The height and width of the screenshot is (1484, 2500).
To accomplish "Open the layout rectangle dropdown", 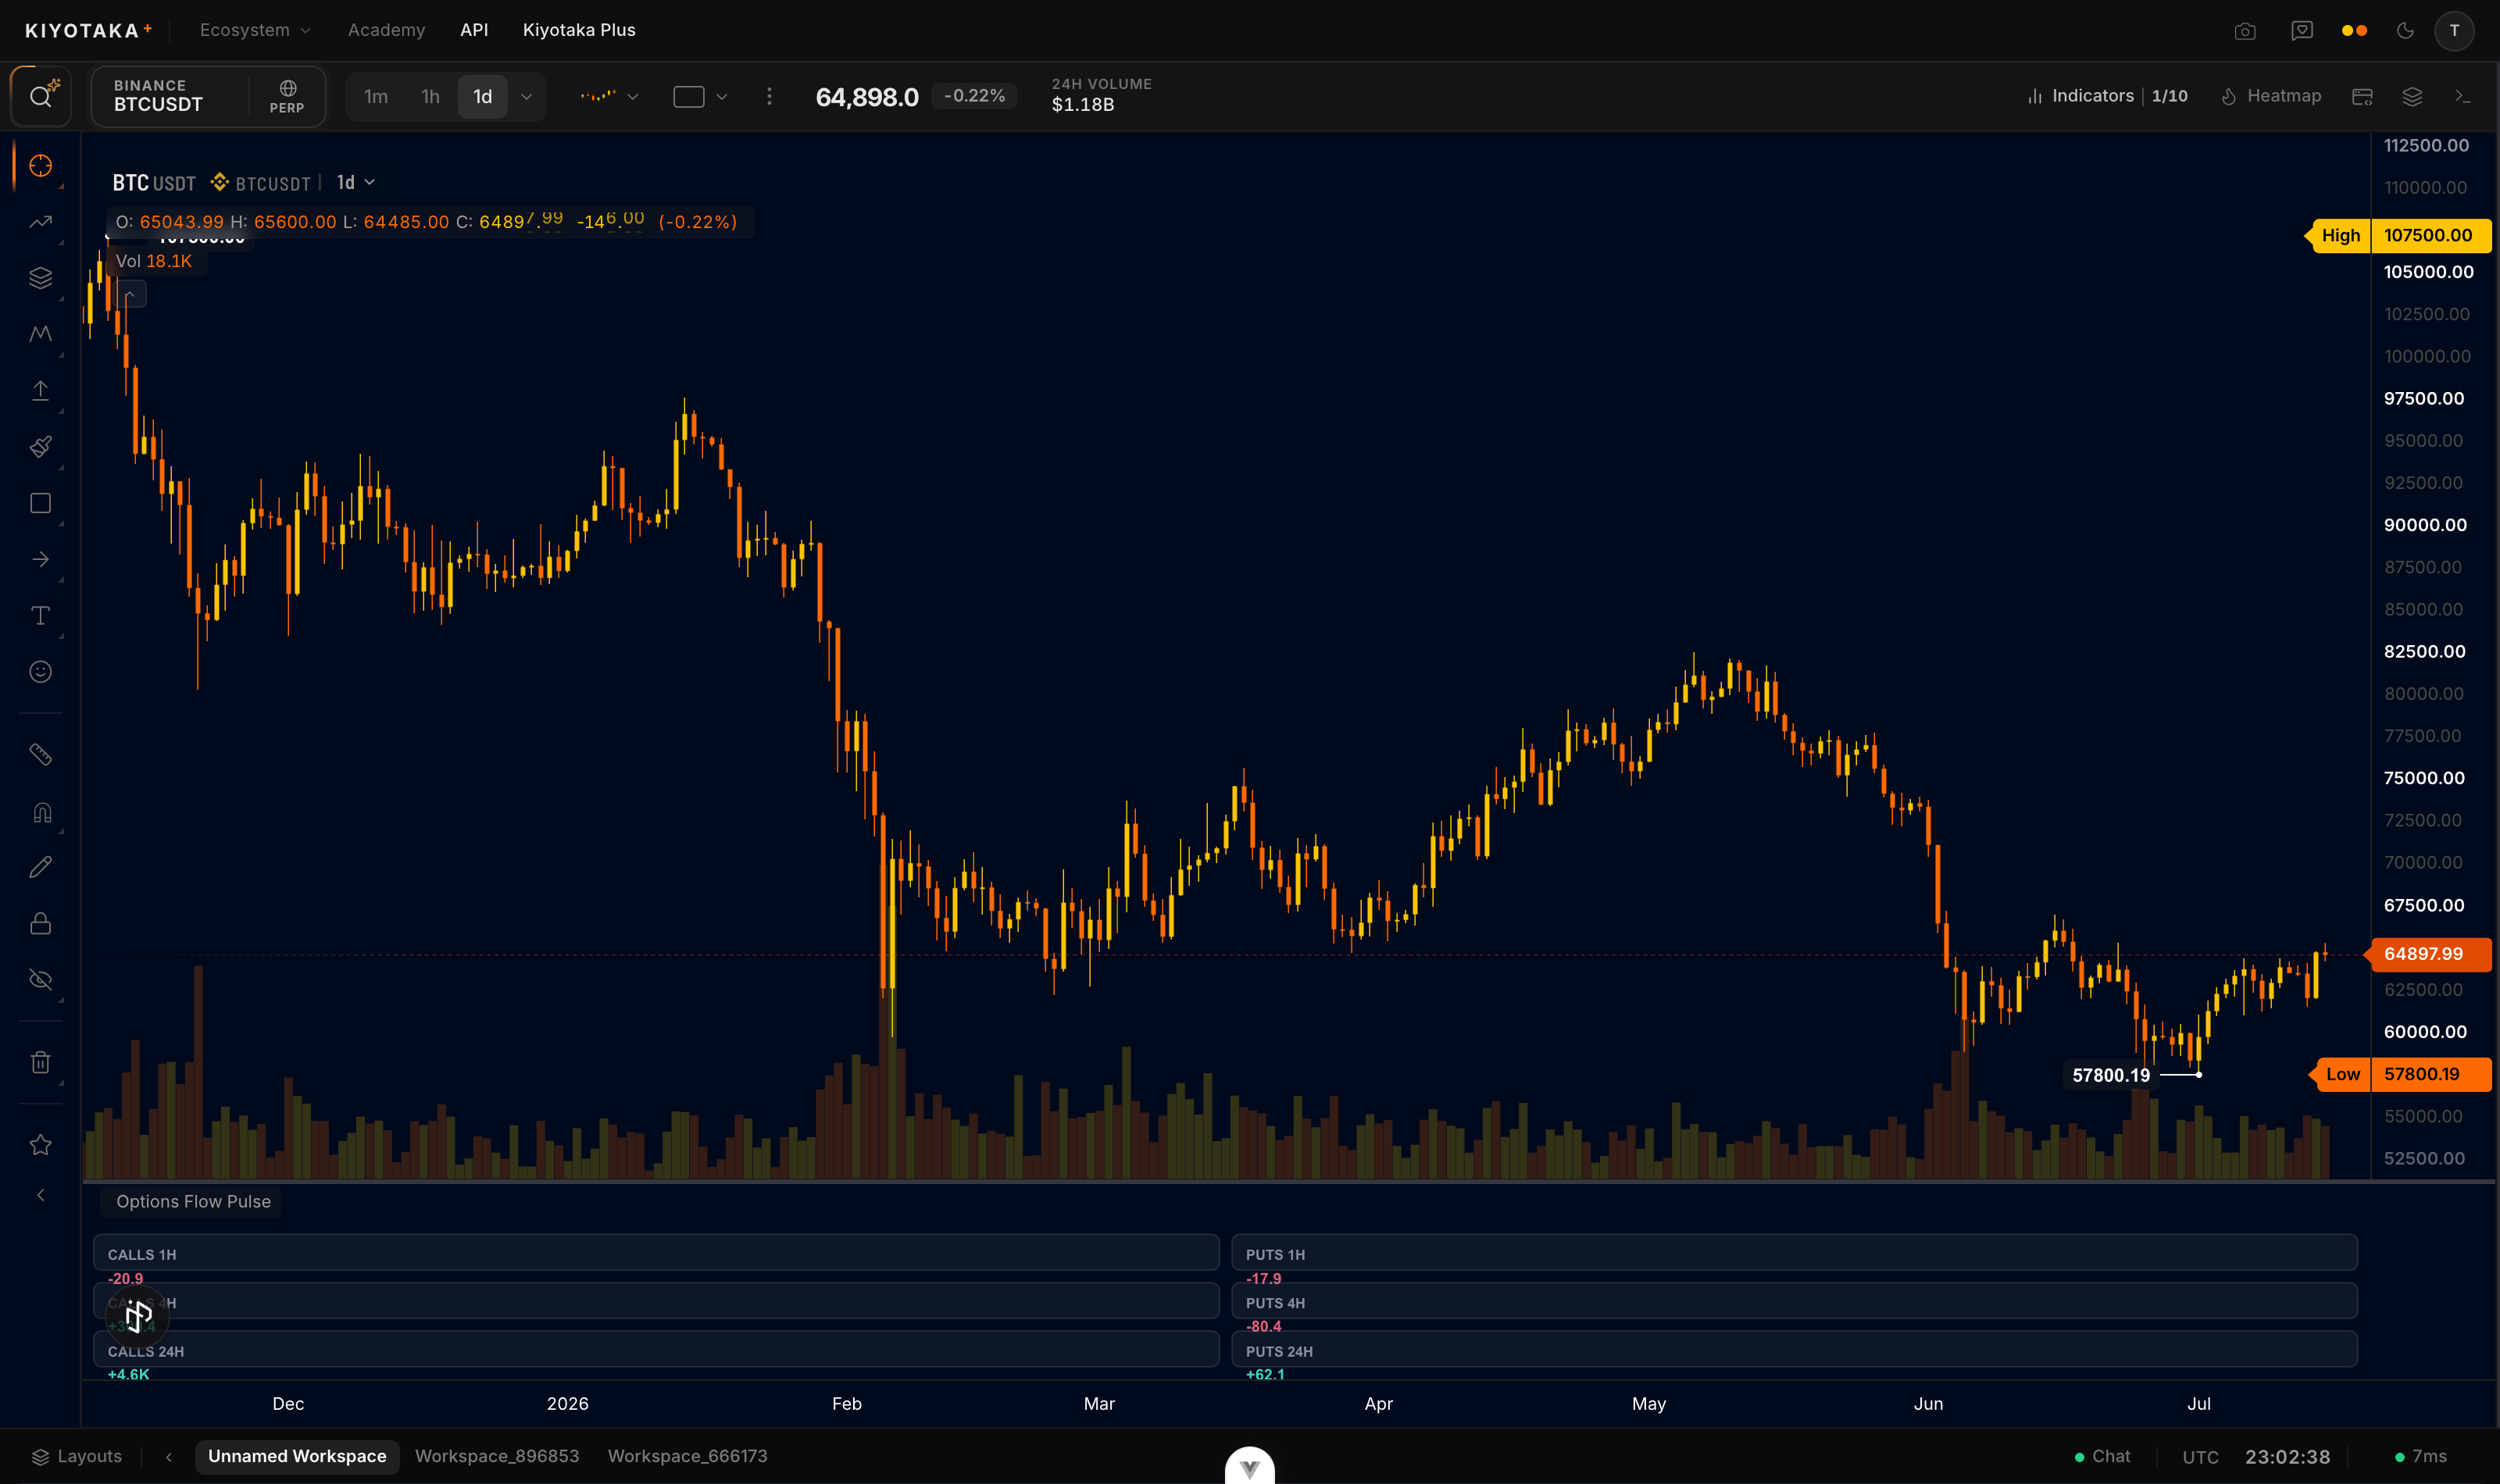I will click(700, 96).
